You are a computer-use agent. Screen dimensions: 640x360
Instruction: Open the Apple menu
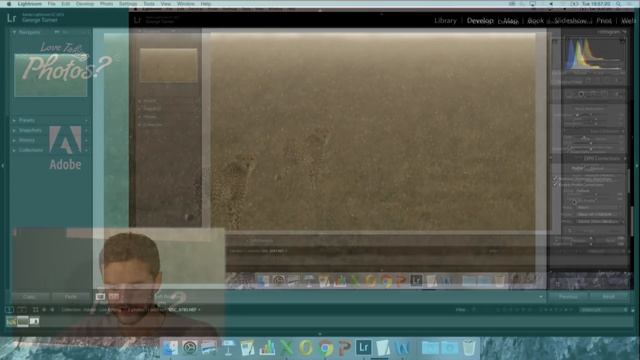(x=8, y=4)
